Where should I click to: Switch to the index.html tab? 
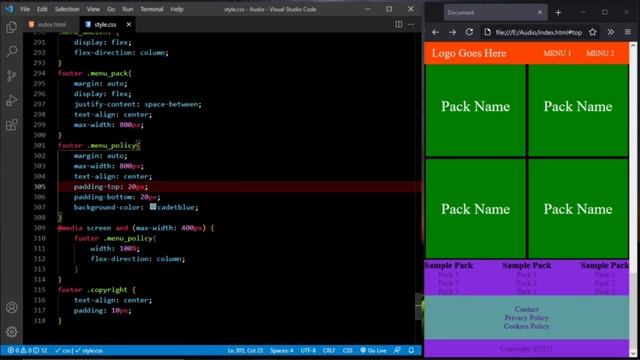click(51, 24)
